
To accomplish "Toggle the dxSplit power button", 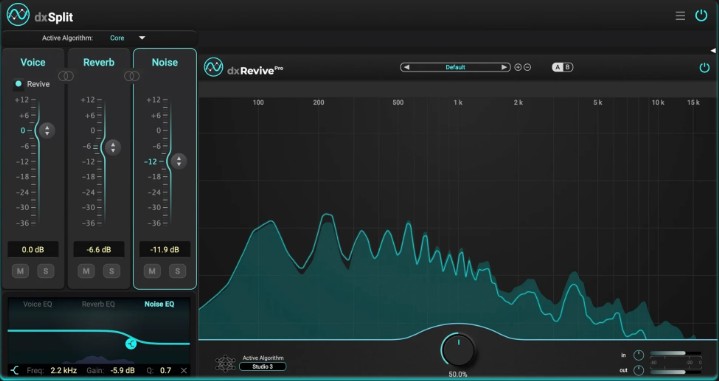I will tap(701, 16).
